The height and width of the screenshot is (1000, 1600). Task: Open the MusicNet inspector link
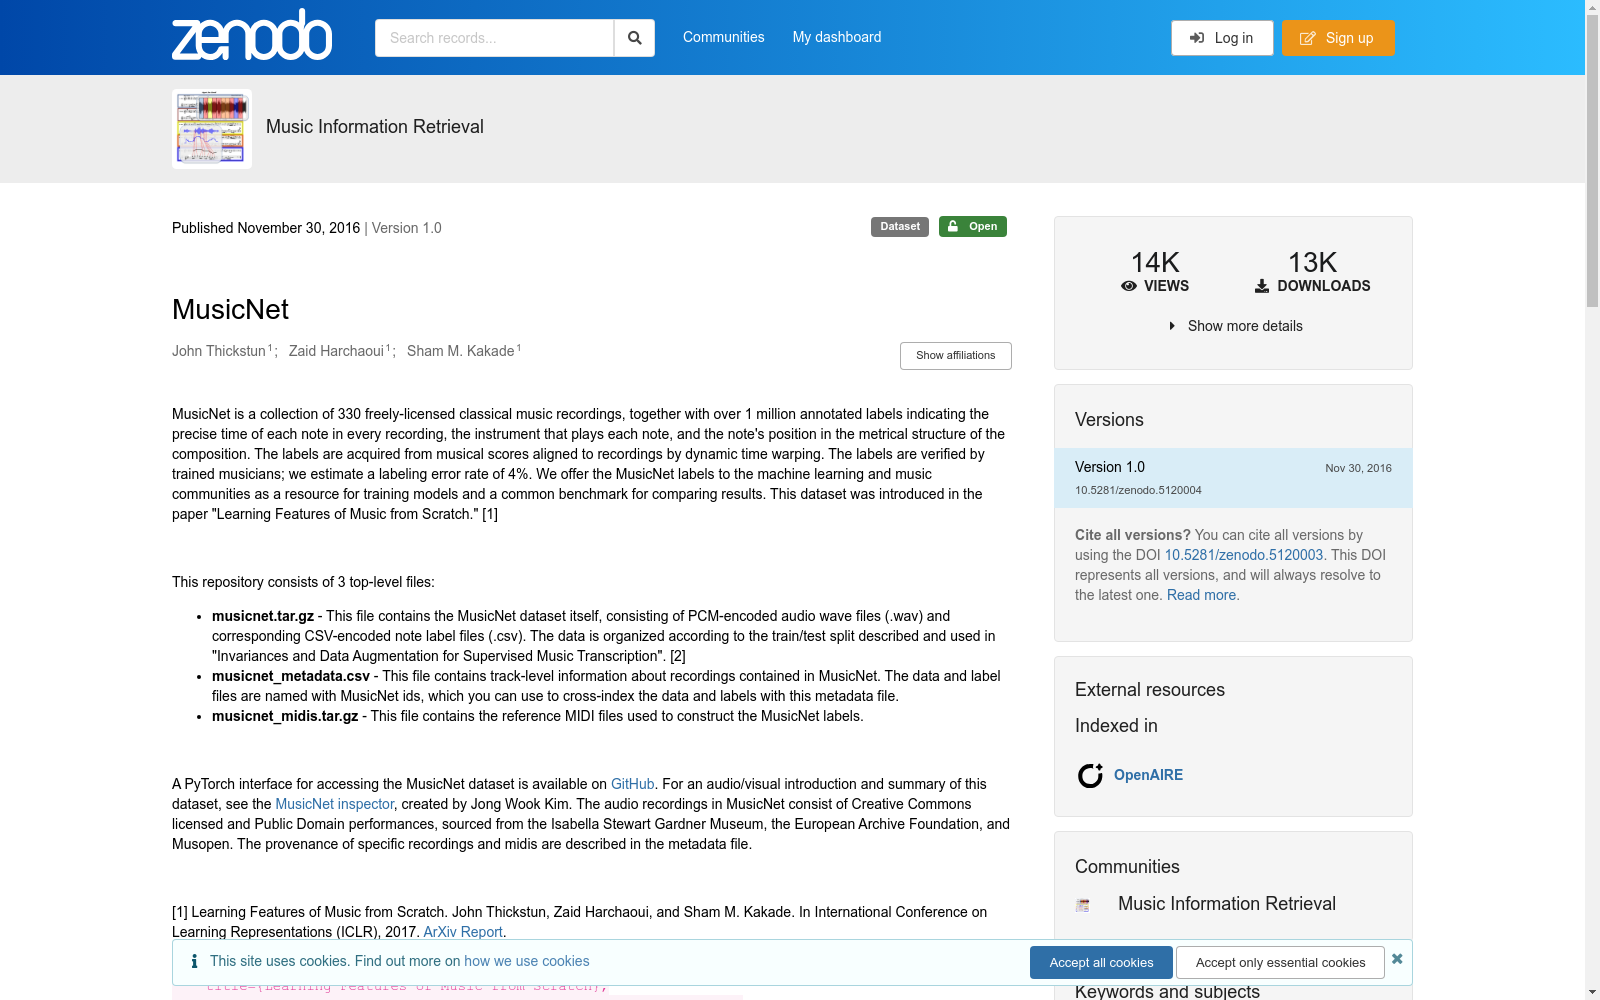[335, 804]
